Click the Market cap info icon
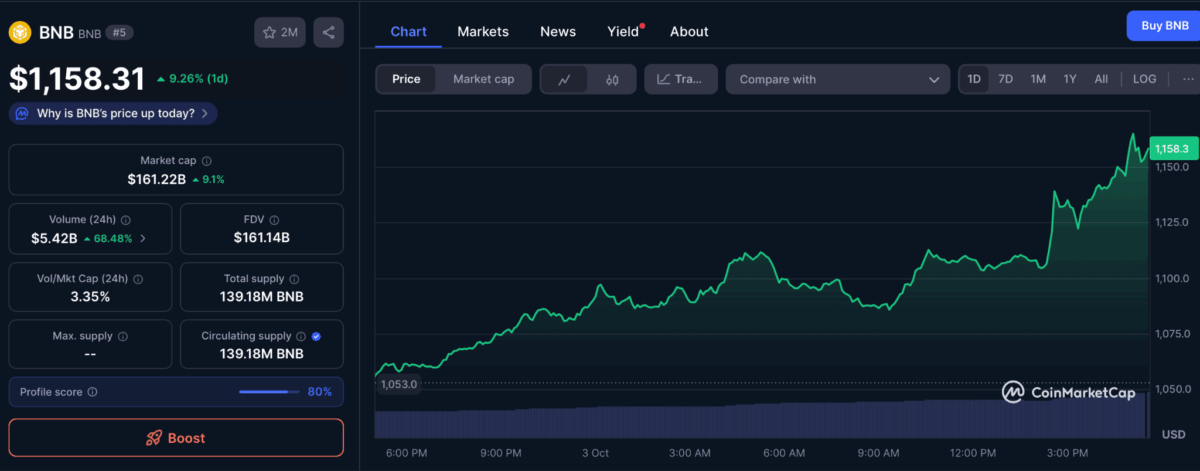 coord(207,160)
